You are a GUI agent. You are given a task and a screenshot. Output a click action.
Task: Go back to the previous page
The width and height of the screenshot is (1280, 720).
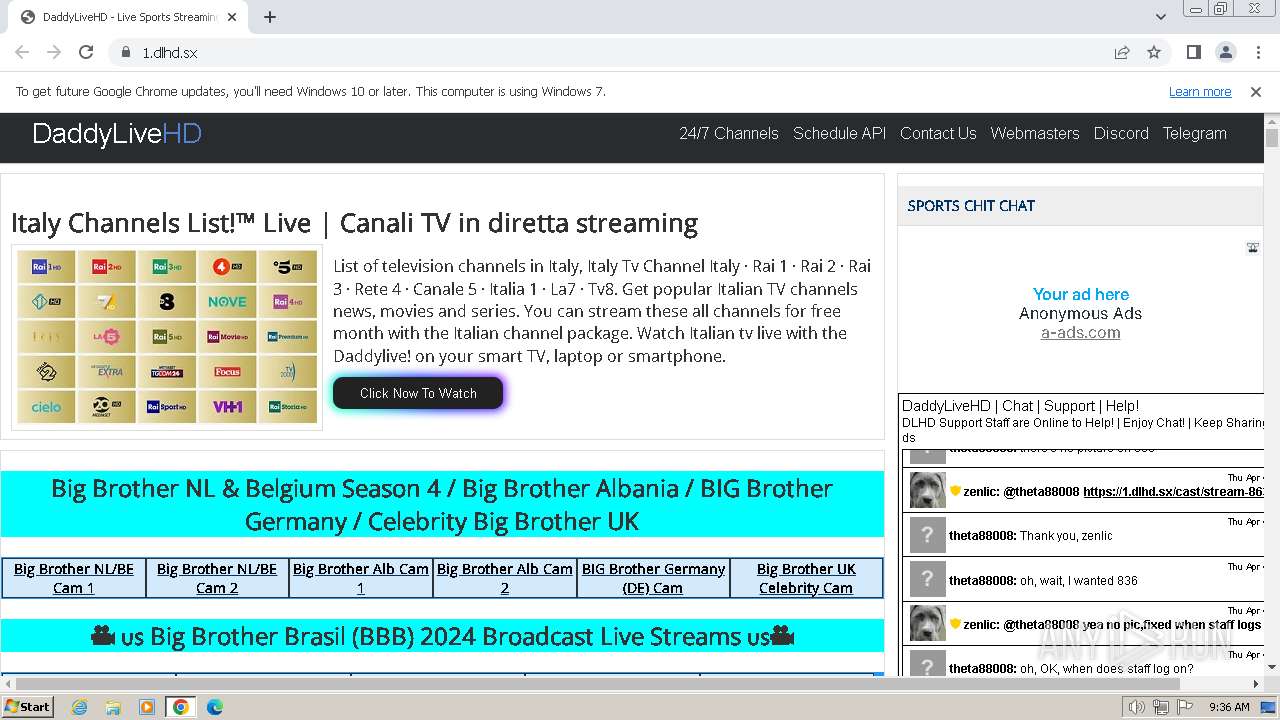point(22,53)
